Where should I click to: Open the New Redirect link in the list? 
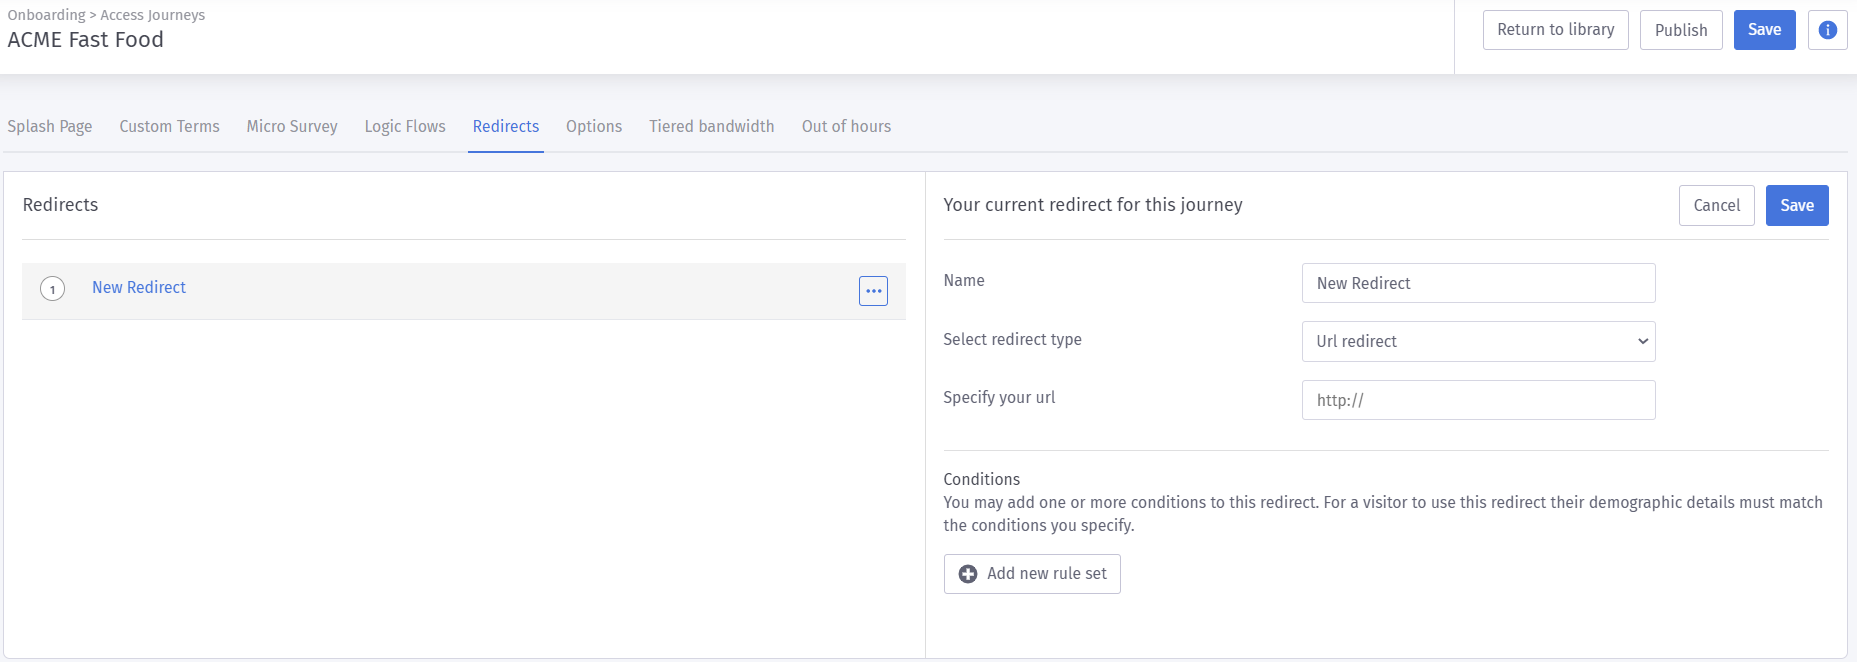tap(139, 287)
